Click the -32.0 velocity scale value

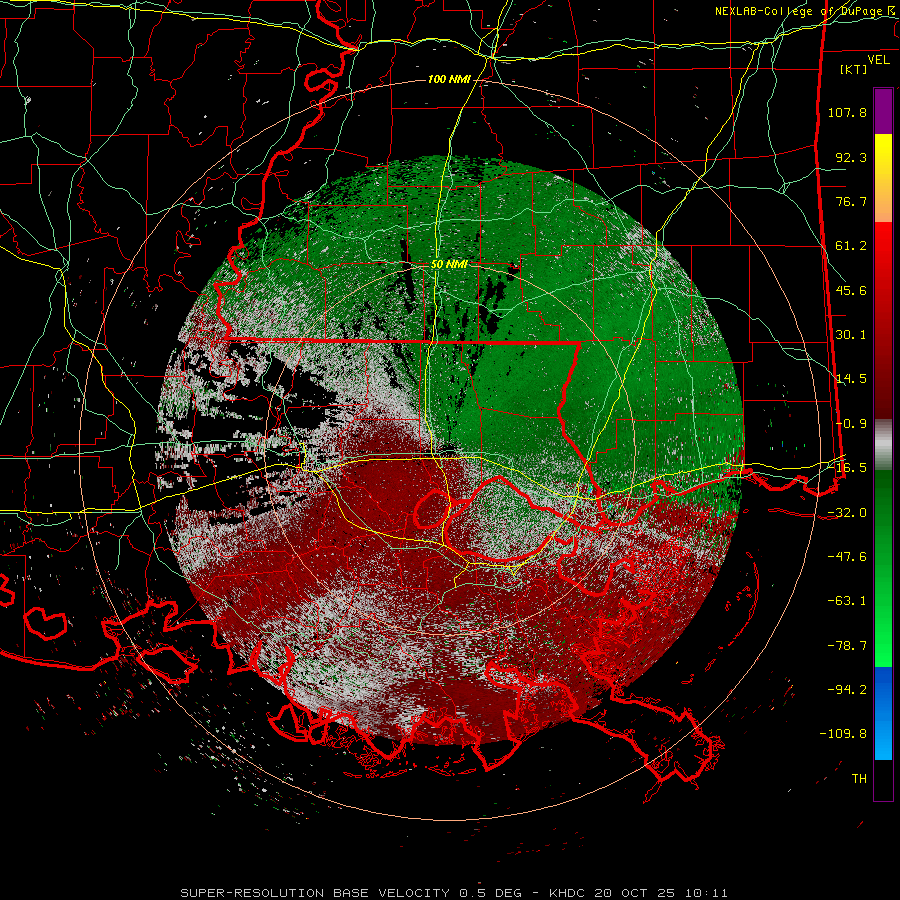[x=847, y=513]
